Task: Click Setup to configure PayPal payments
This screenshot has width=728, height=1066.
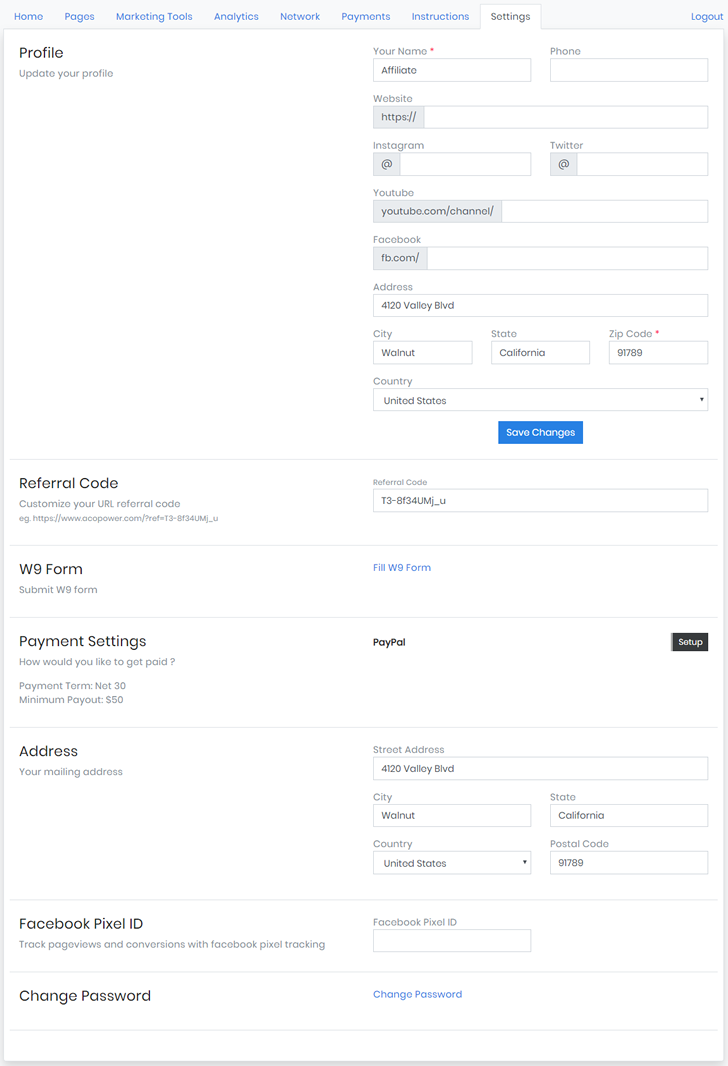Action: coord(689,641)
